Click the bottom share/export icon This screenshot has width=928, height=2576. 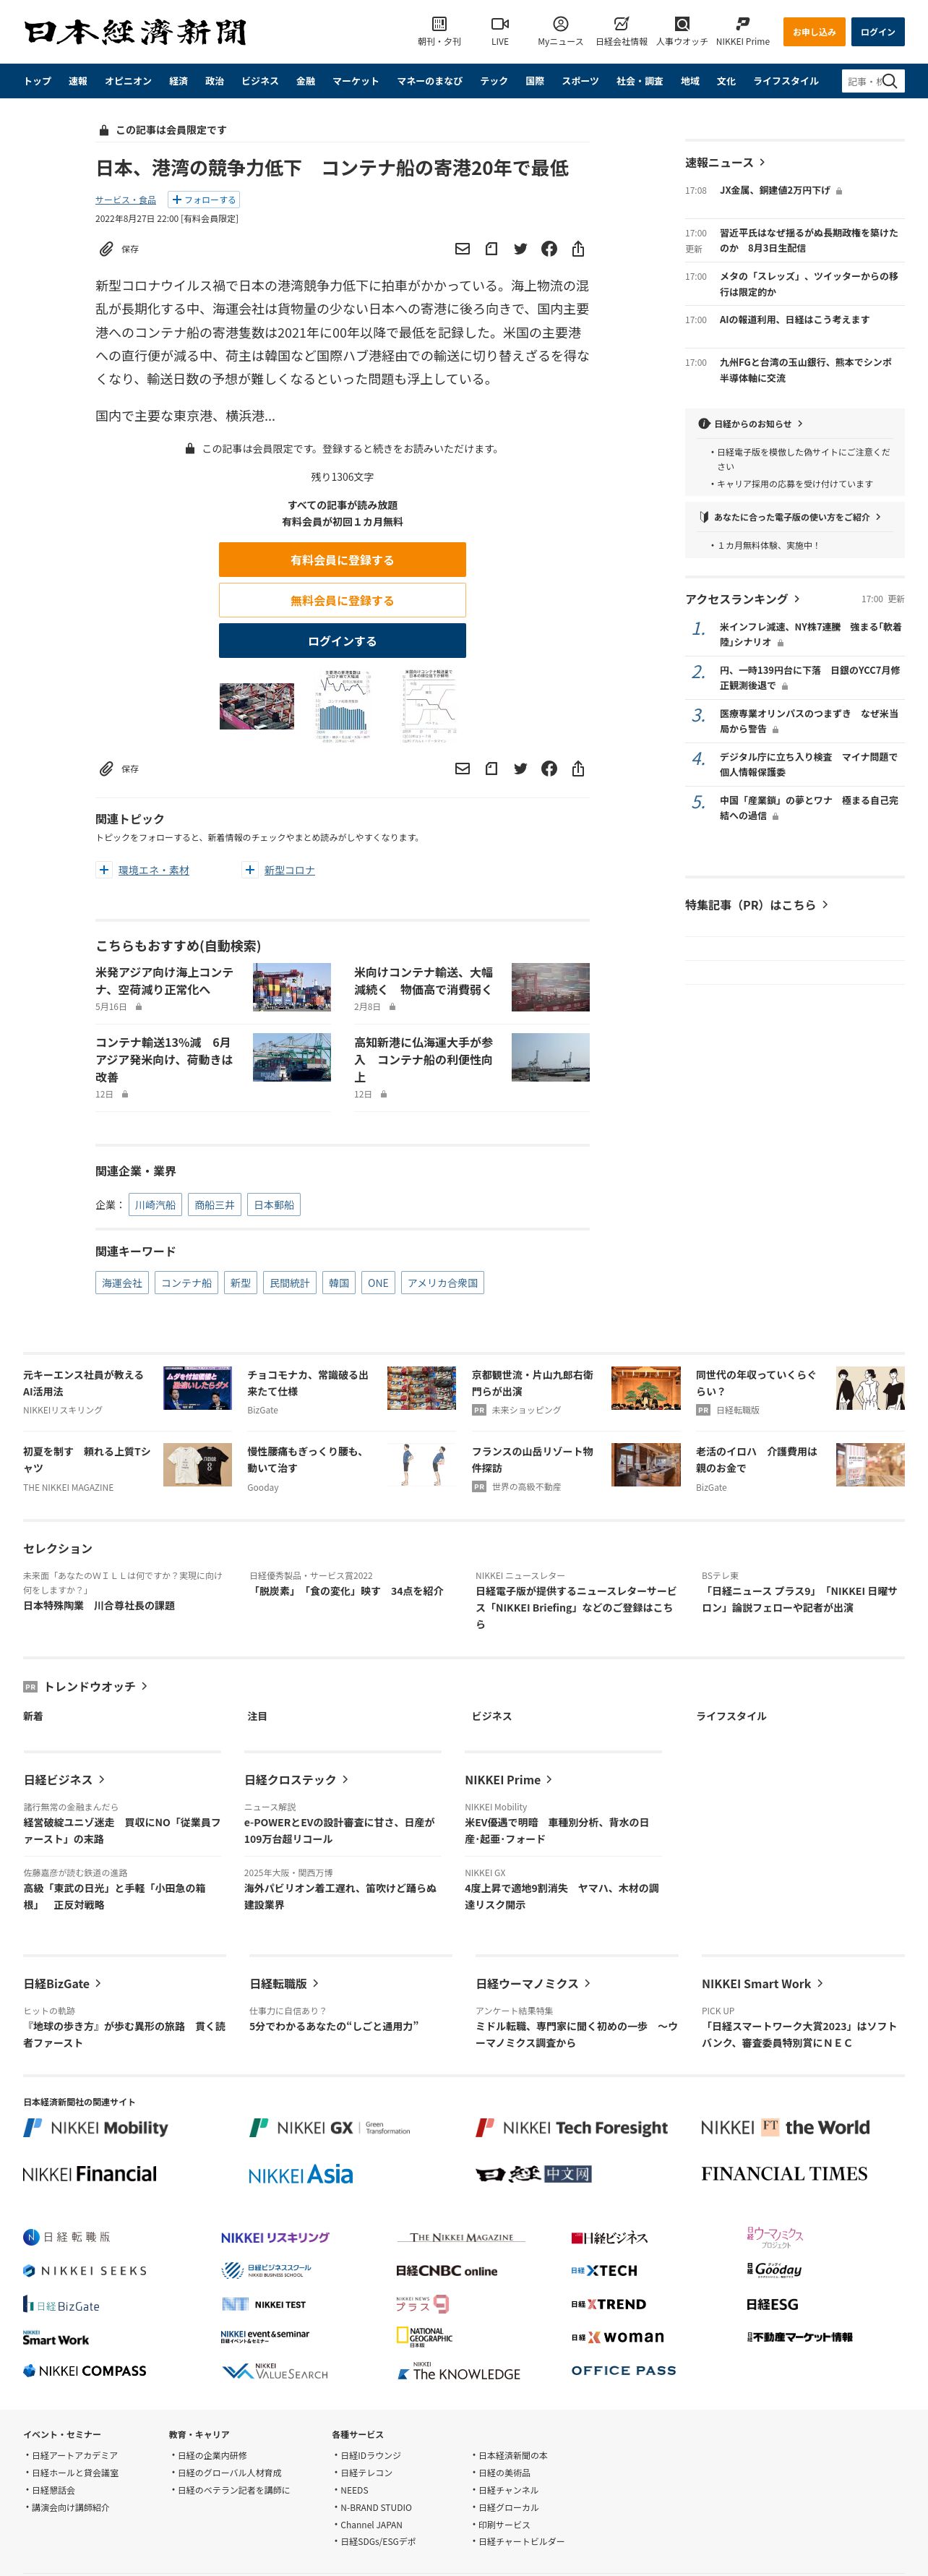(578, 768)
